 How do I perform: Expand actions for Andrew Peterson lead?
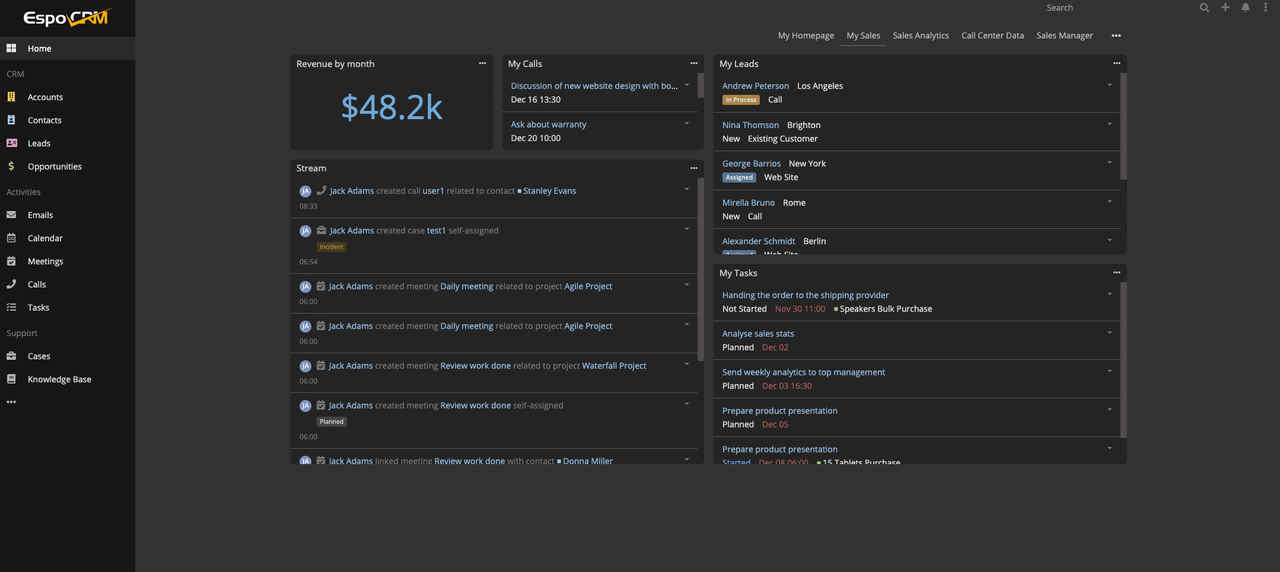(x=1109, y=85)
